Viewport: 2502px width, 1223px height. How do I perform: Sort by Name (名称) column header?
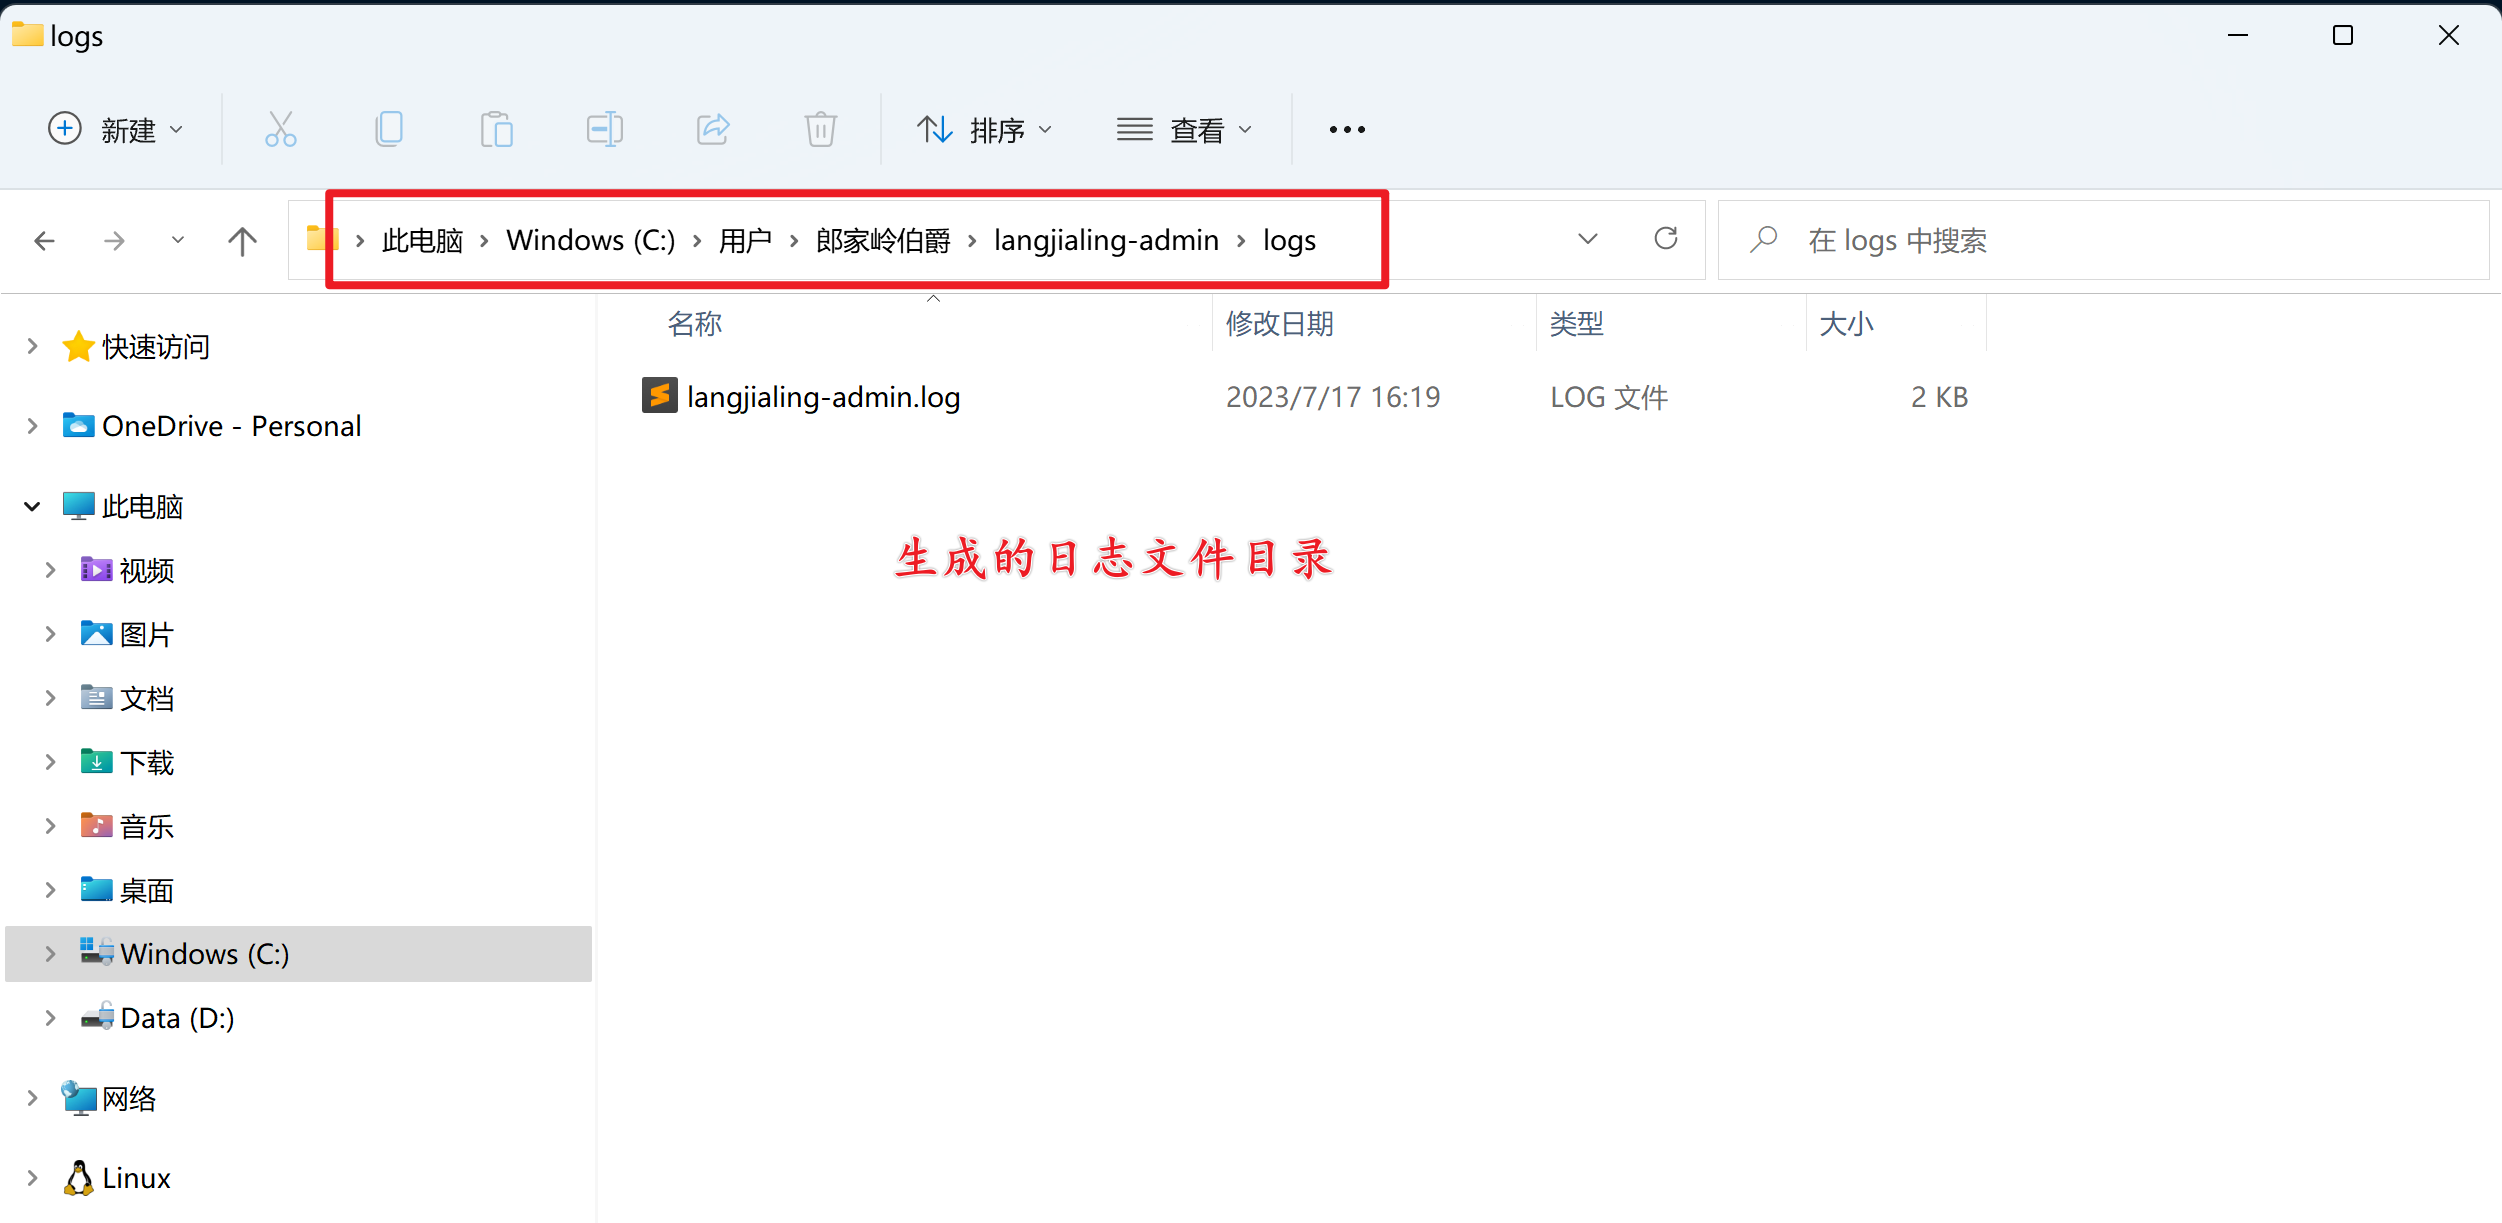point(694,324)
